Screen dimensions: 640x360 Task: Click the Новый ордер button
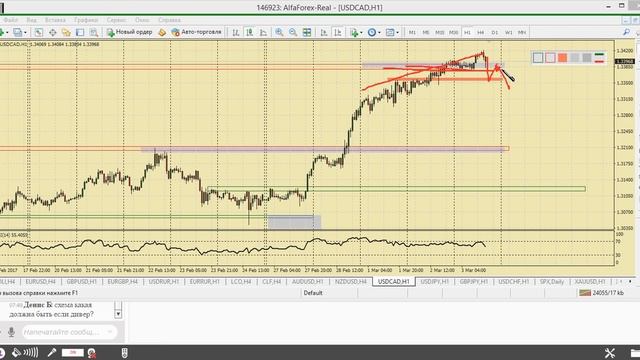(x=129, y=32)
